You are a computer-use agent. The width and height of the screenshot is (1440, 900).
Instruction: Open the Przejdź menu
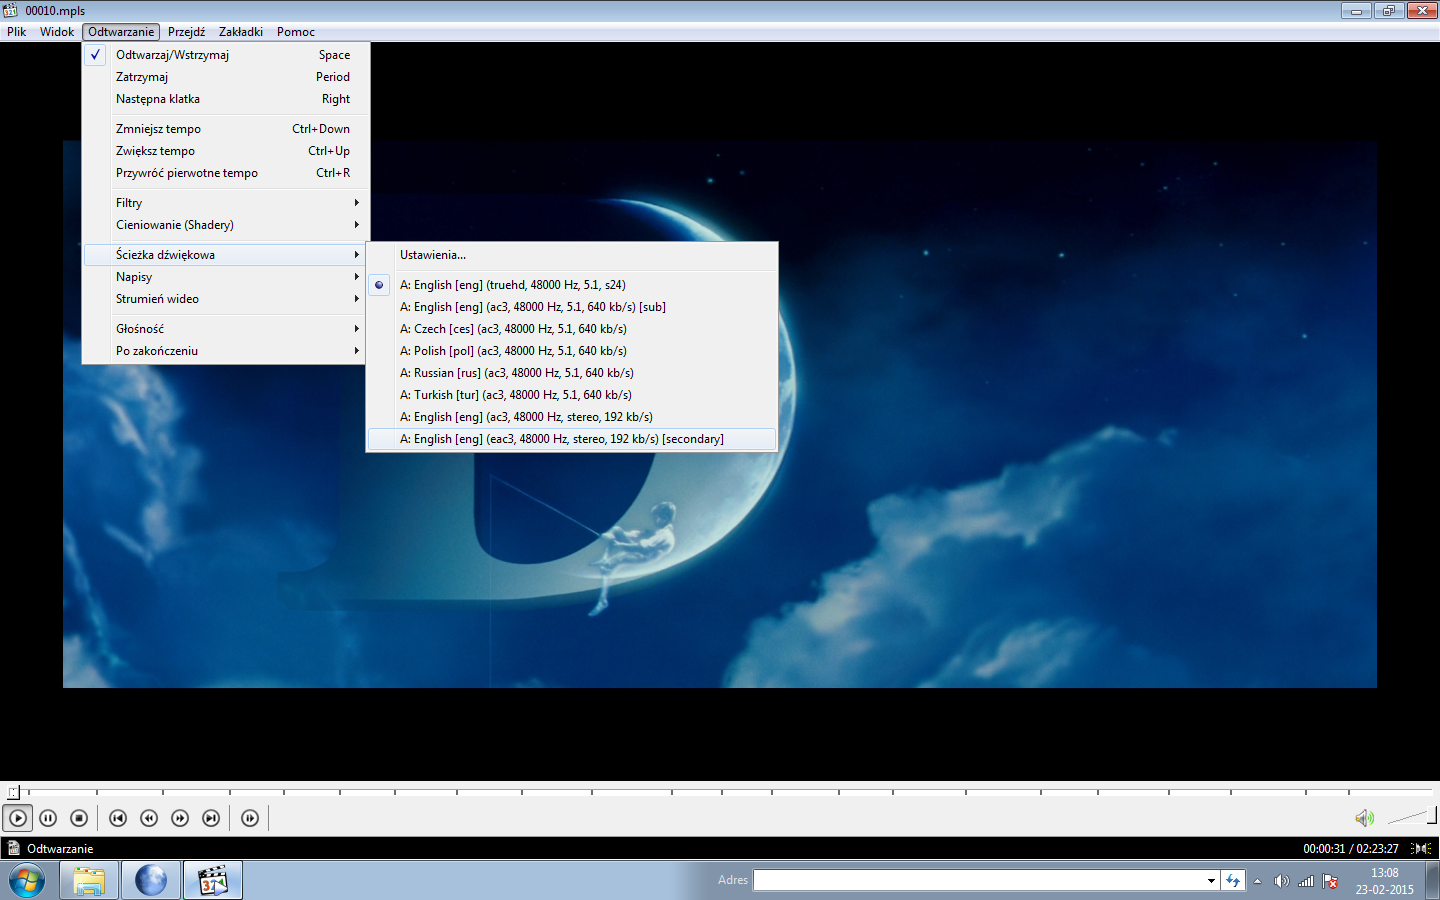pos(186,32)
